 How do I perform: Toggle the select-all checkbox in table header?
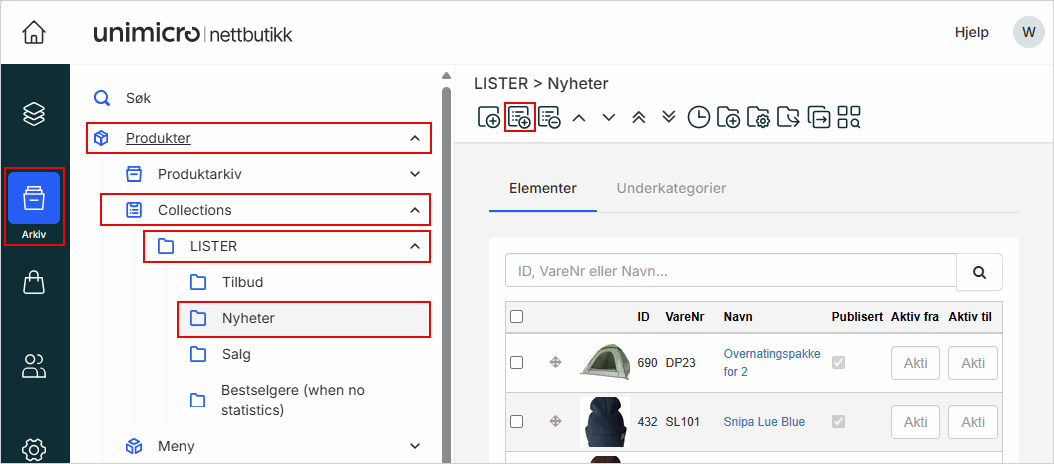point(516,316)
